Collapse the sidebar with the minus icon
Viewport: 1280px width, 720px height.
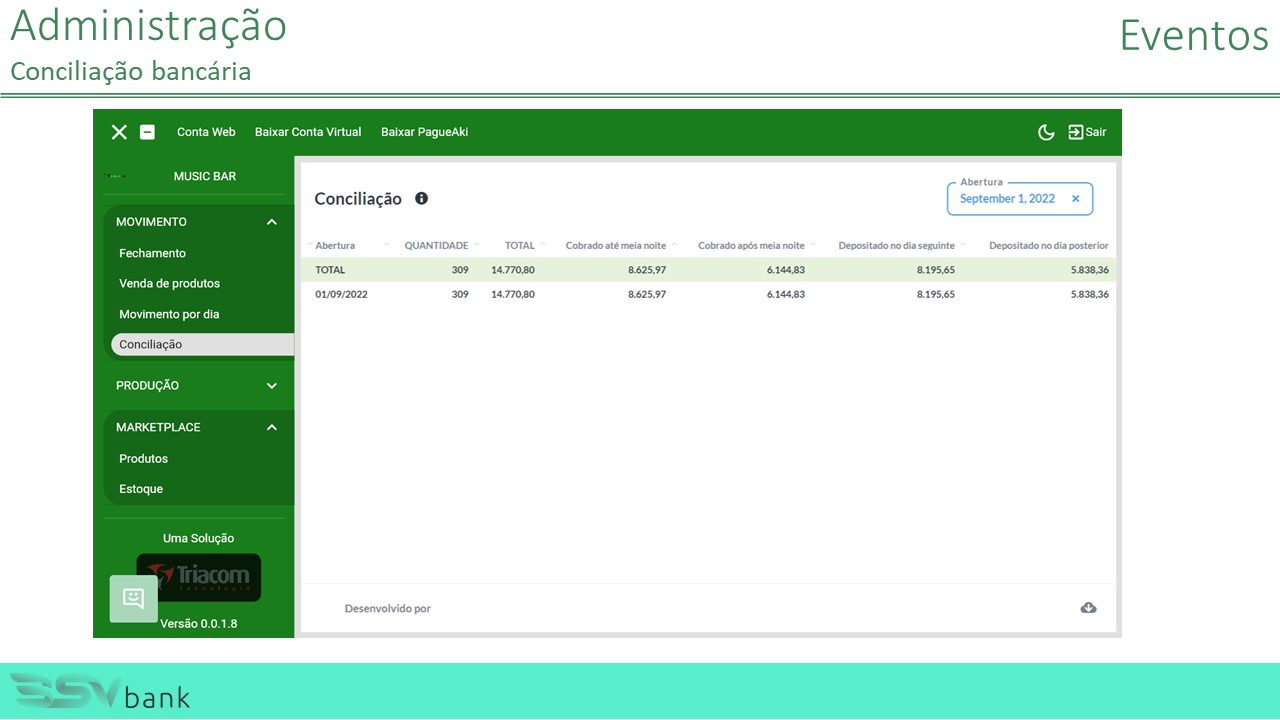click(147, 132)
